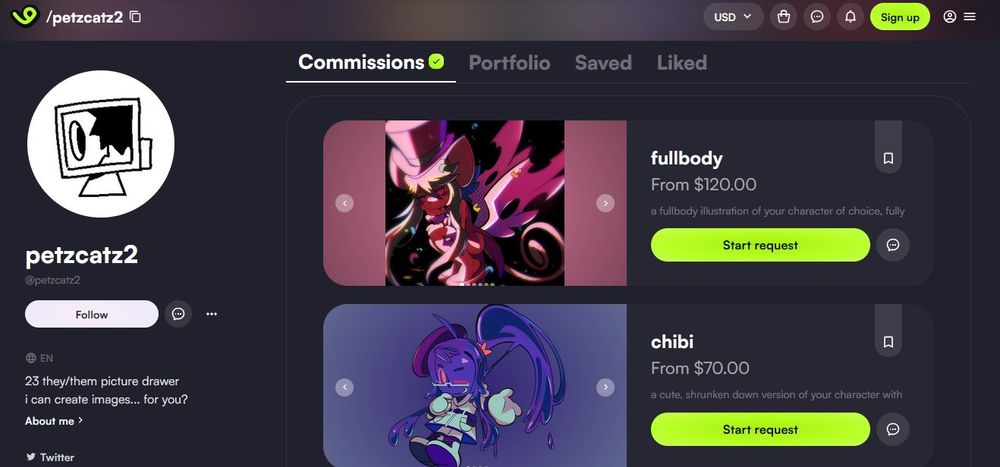Switch to the Portfolio tab
Screen dimensions: 1000x467
(x=510, y=63)
